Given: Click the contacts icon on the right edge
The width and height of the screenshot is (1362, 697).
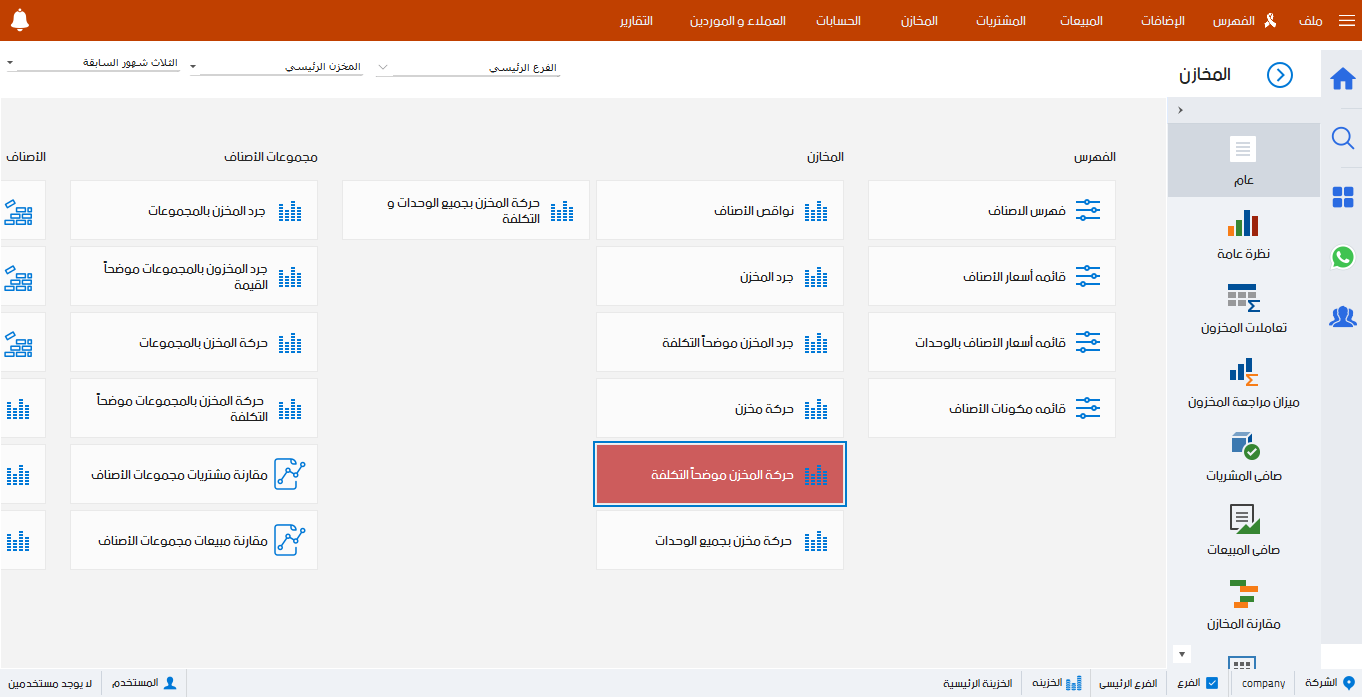Looking at the screenshot, I should (x=1343, y=317).
